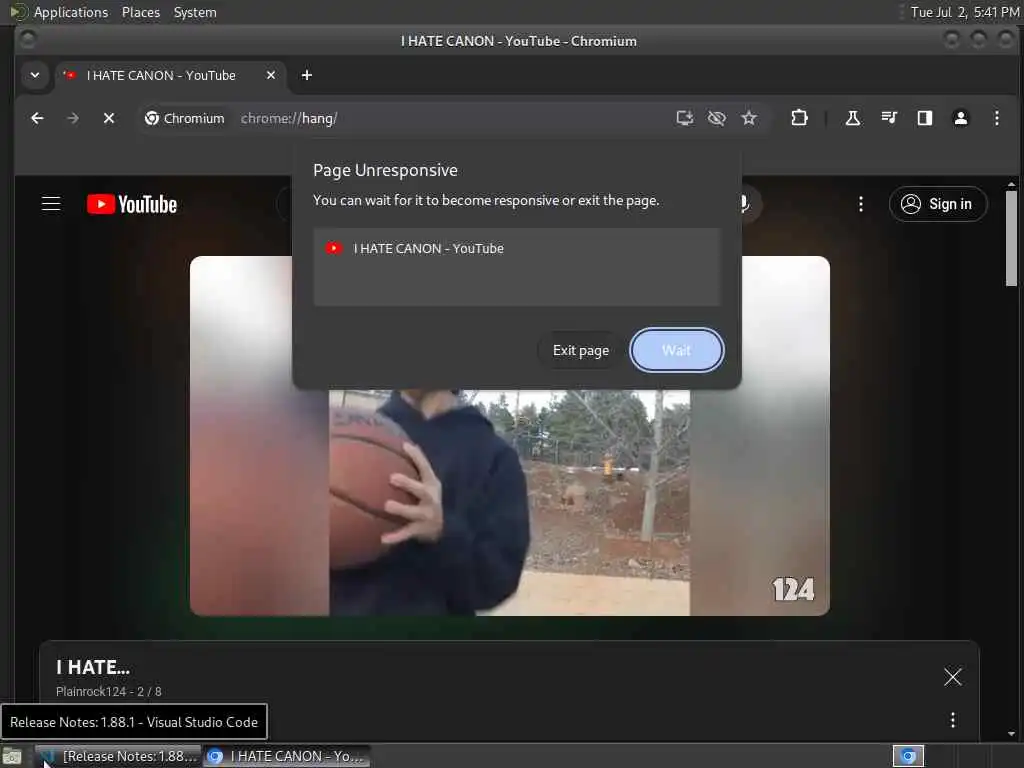Stop loading the page with X button
The width and height of the screenshot is (1024, 768).
109,118
